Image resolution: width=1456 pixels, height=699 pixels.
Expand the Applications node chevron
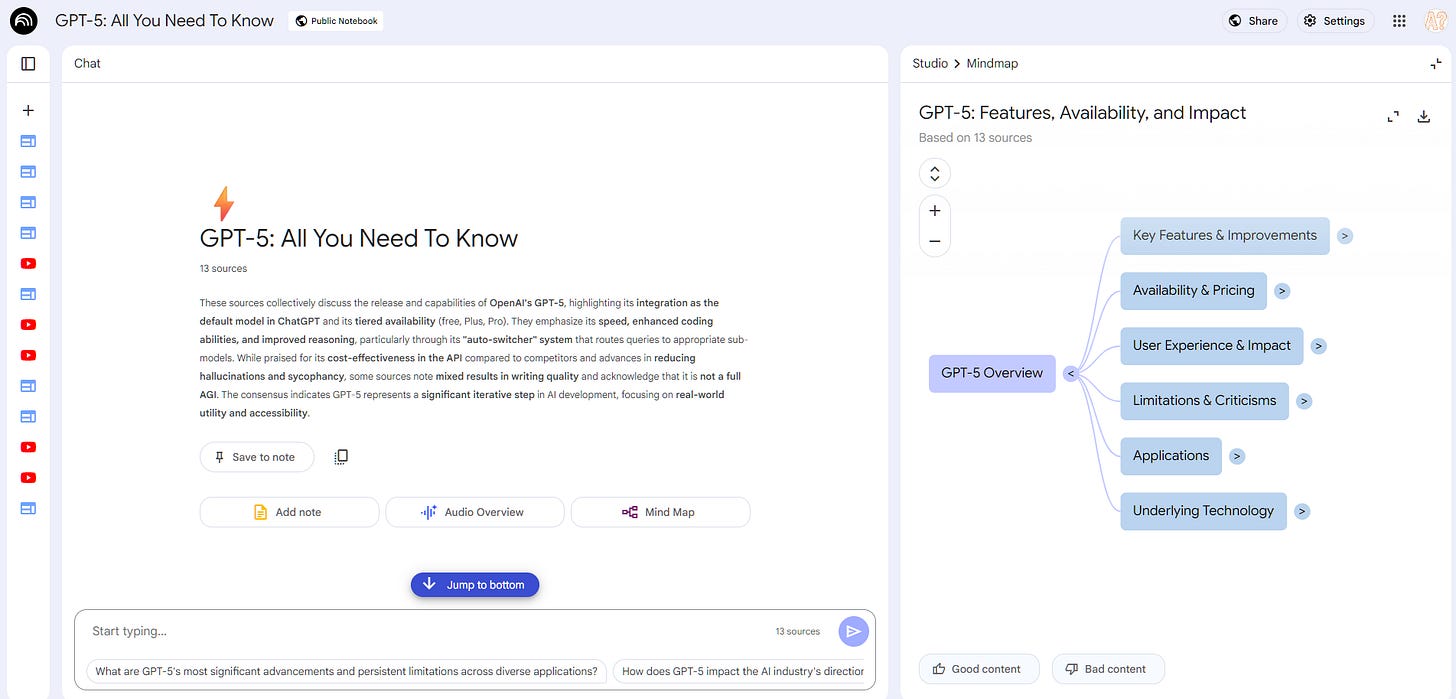click(1237, 457)
